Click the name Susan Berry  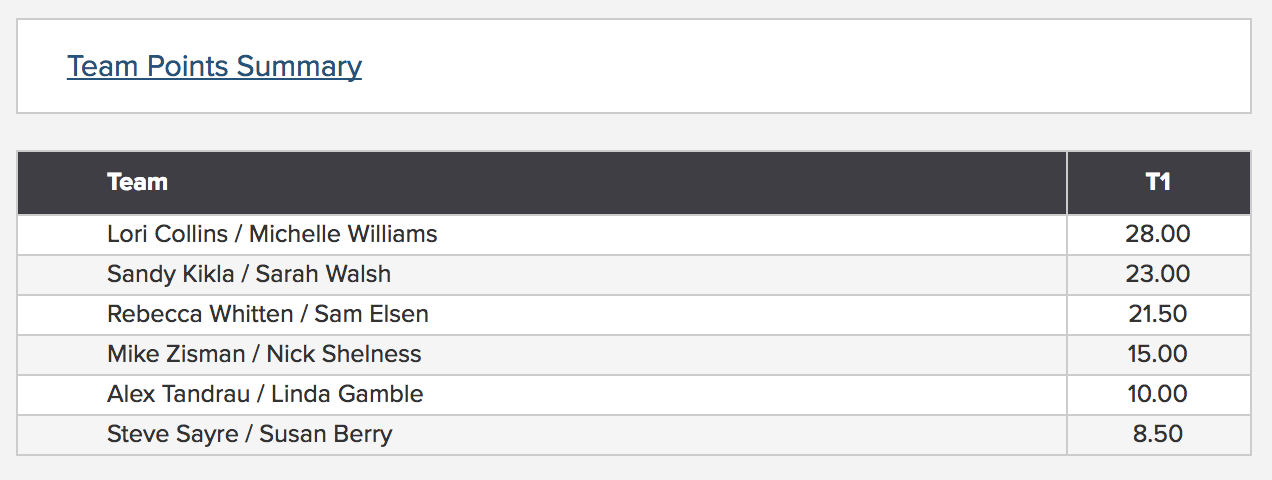325,434
